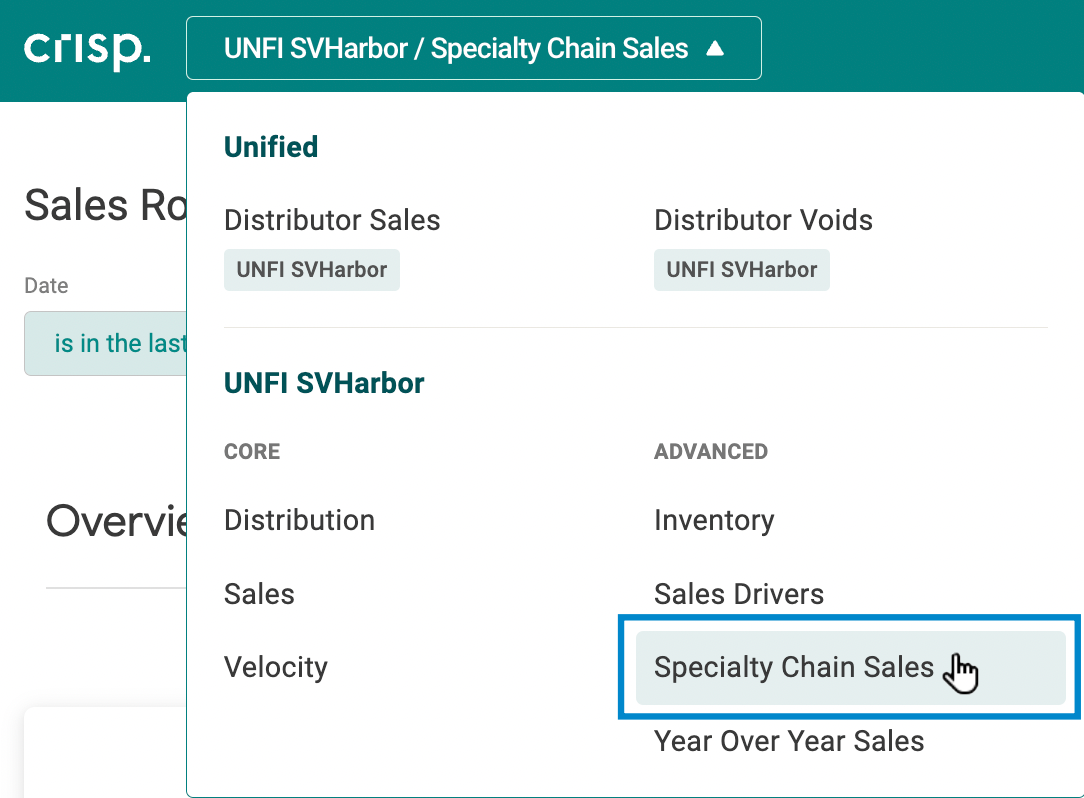Click the UNFI SVHarbor section heading
This screenshot has width=1084, height=798.
click(324, 383)
